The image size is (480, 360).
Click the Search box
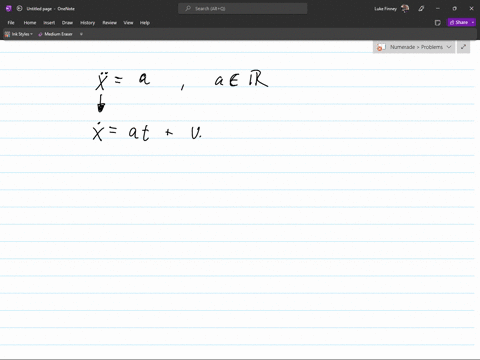(243, 9)
